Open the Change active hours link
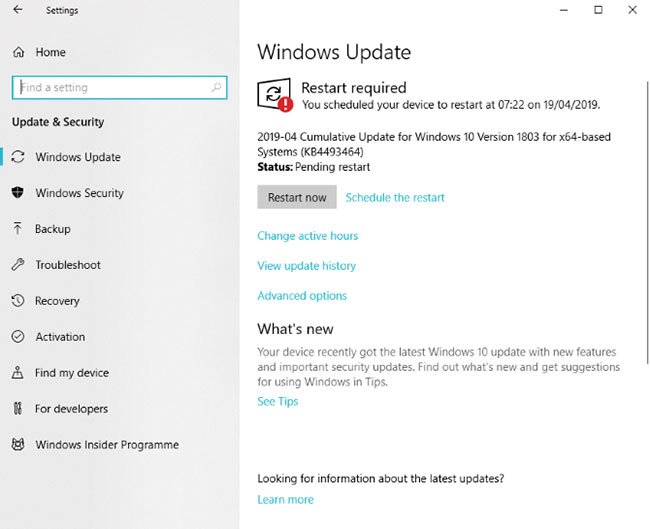The height and width of the screenshot is (529, 650). 308,236
